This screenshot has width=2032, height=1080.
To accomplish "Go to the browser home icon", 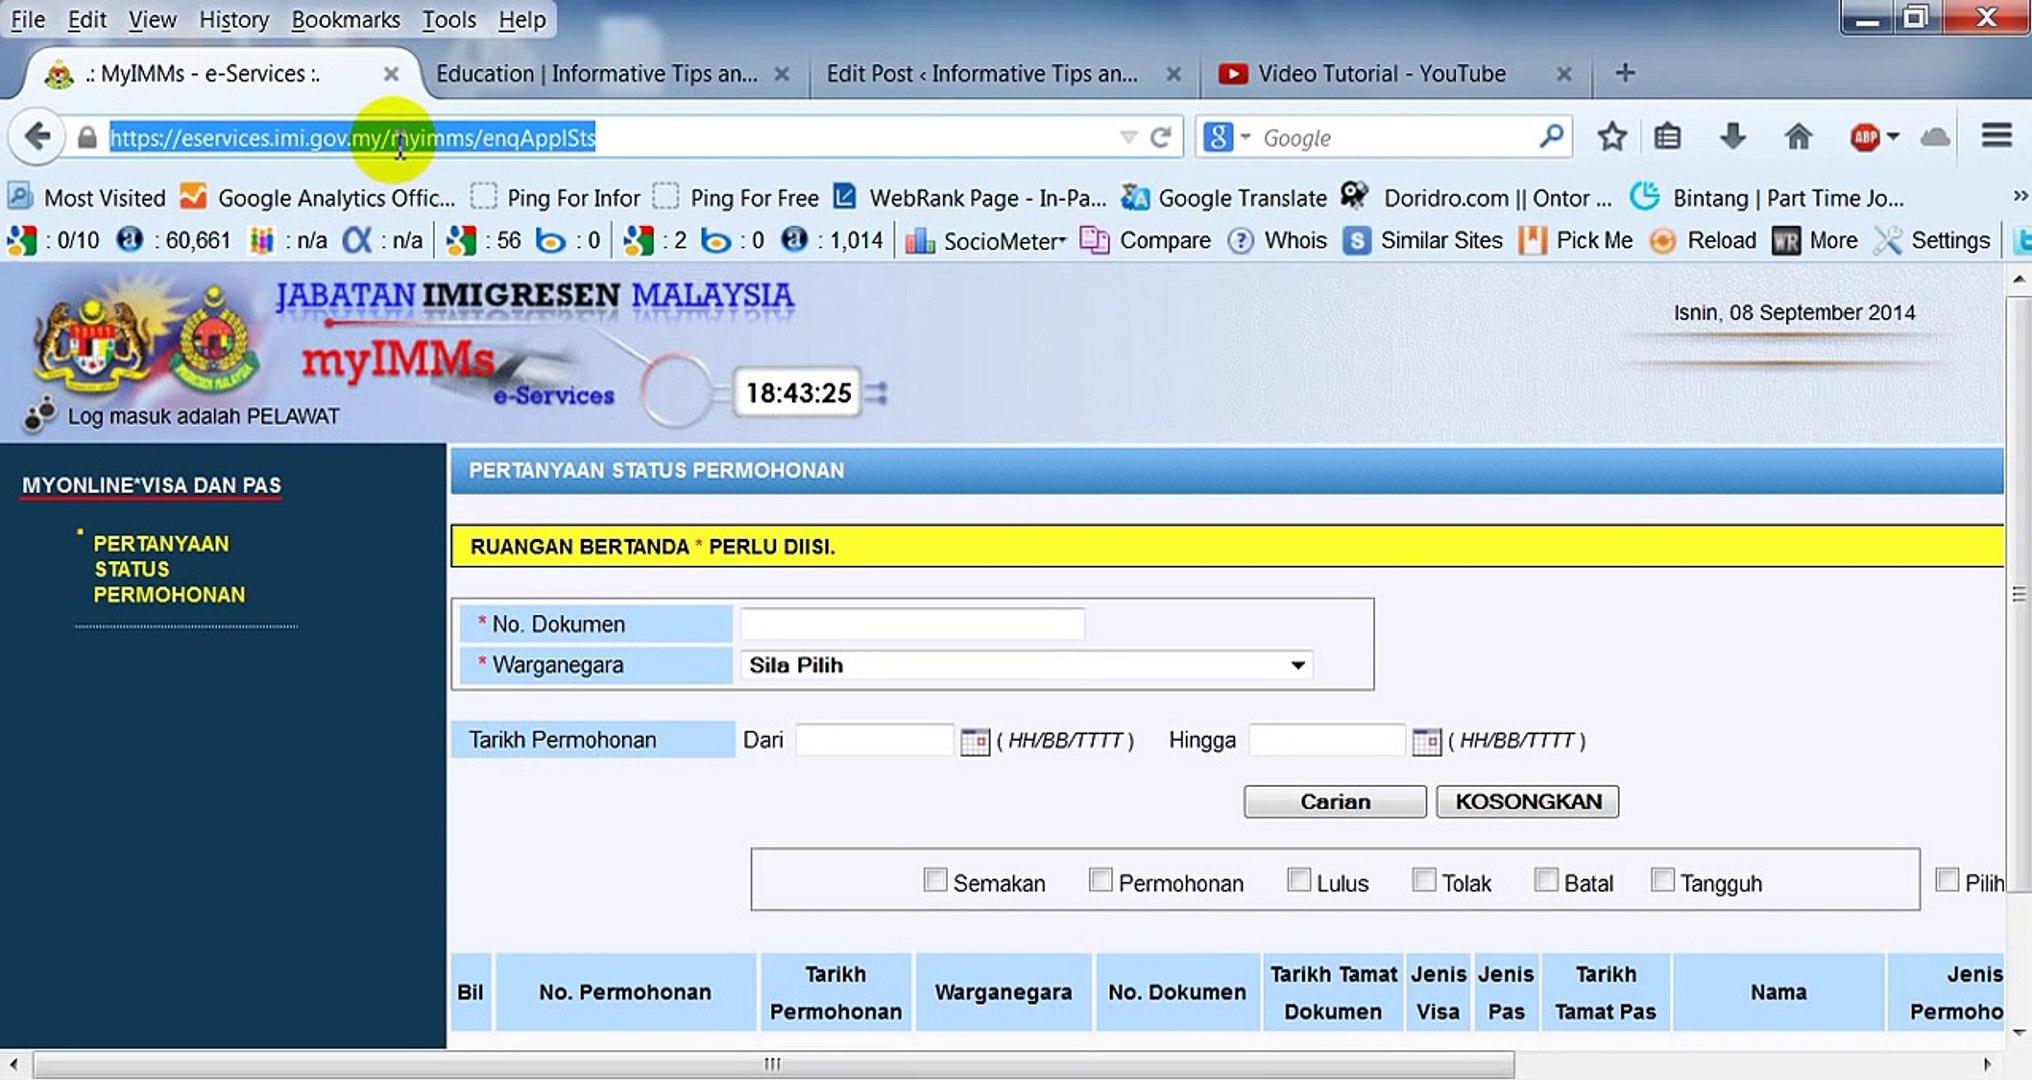I will [x=1798, y=137].
